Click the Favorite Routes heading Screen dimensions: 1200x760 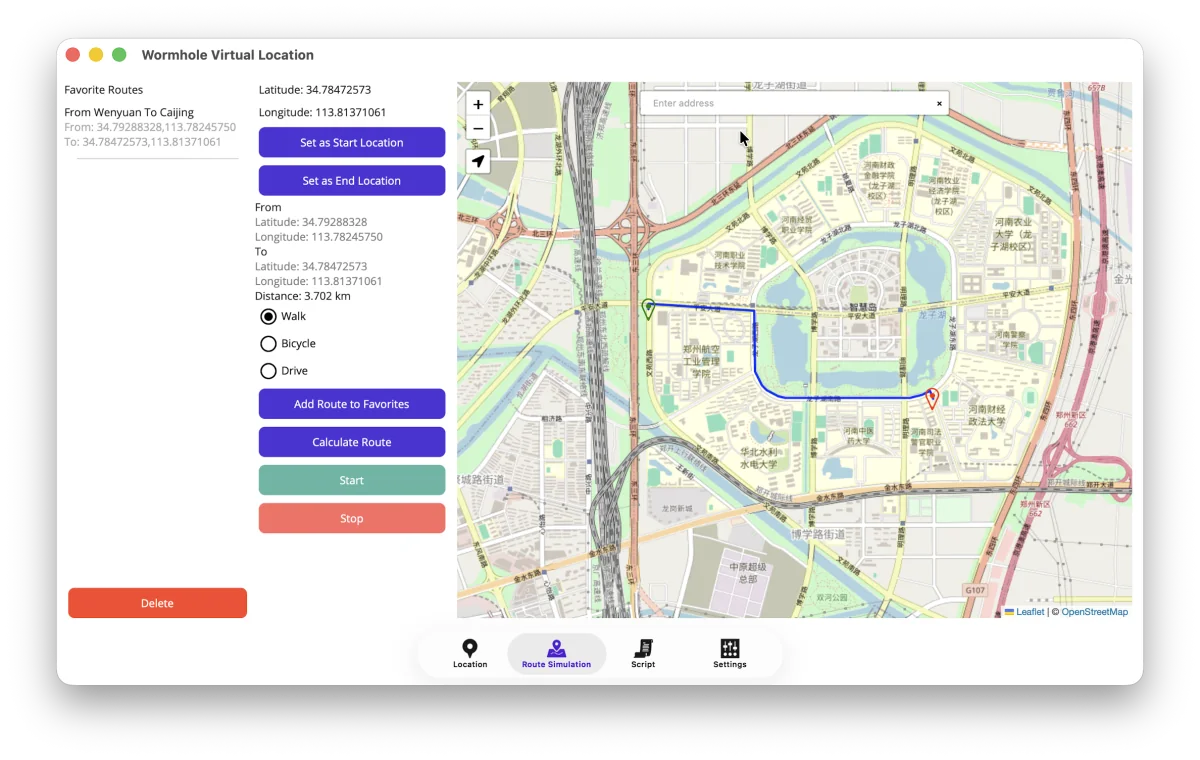pyautogui.click(x=104, y=90)
